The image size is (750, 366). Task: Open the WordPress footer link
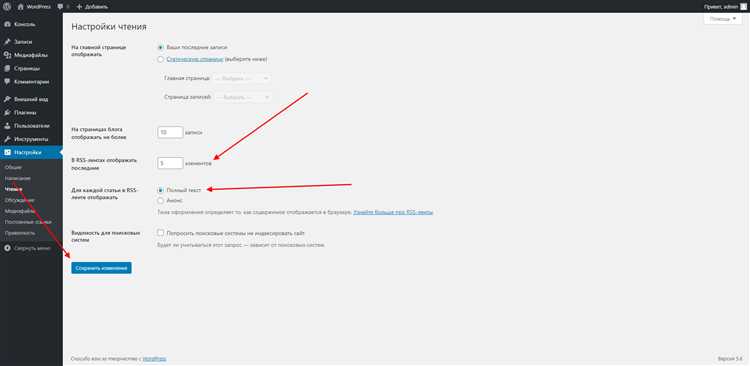[154, 358]
